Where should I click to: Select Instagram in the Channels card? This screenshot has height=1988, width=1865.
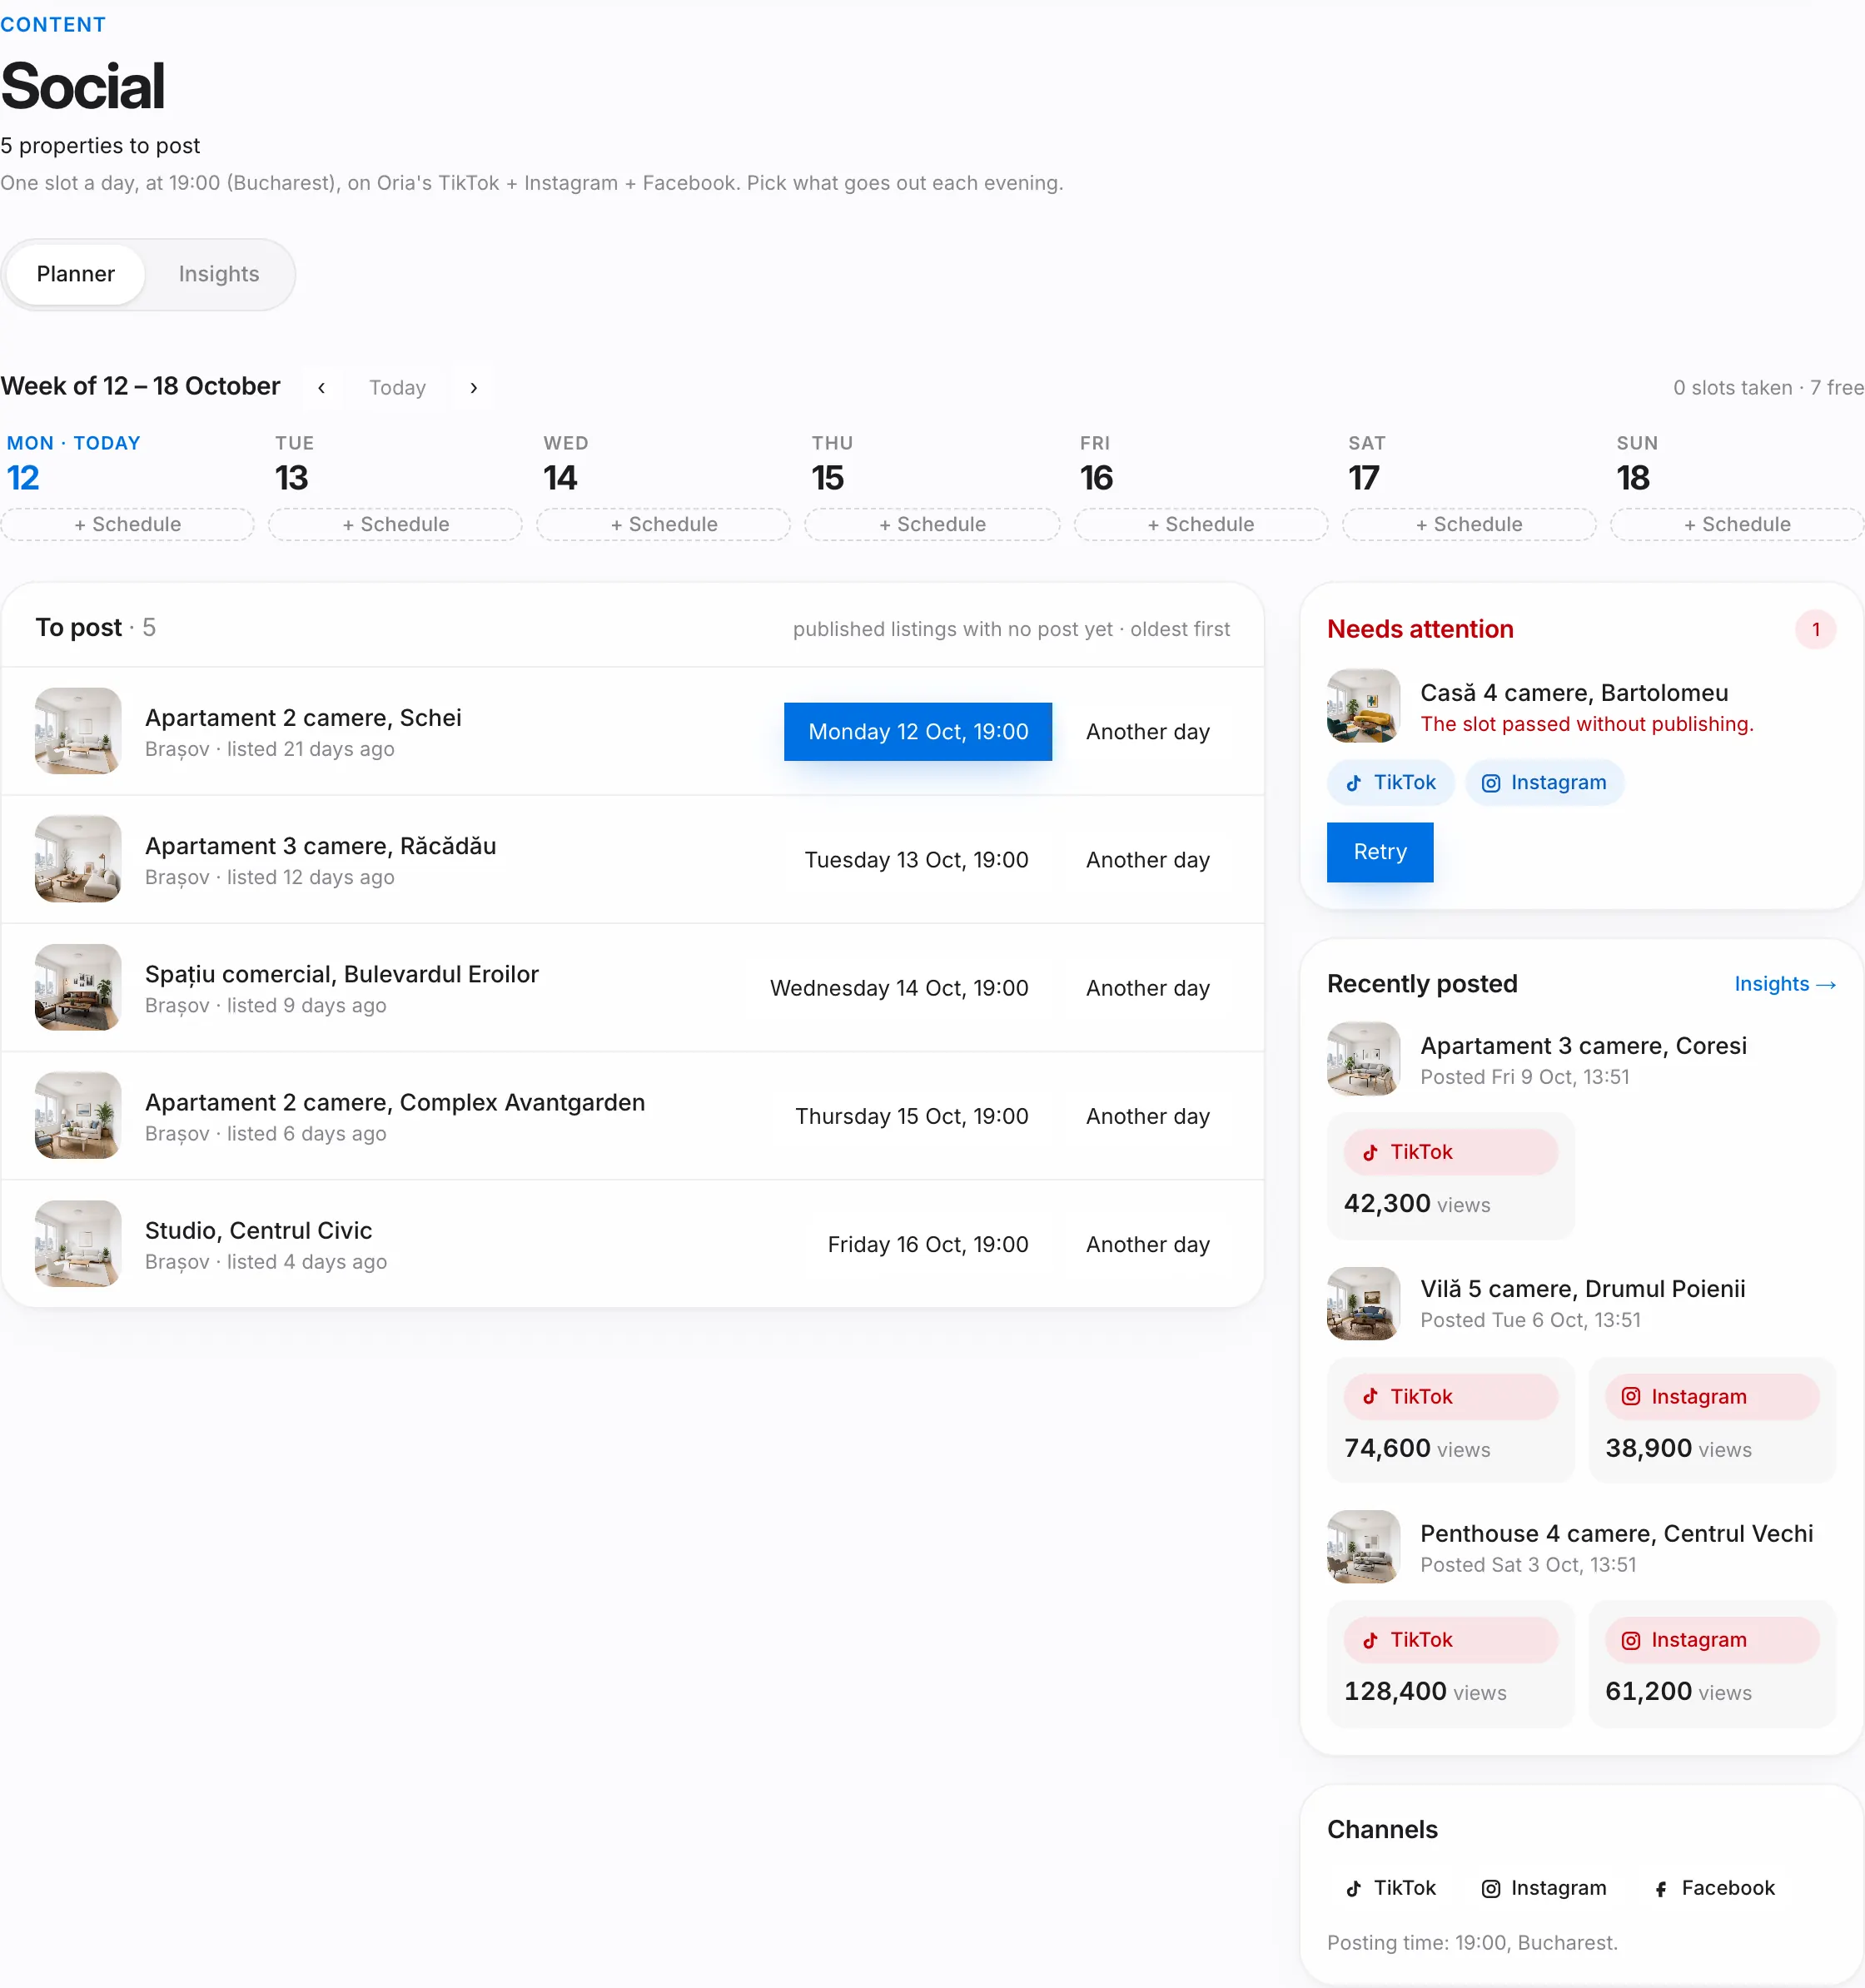pyautogui.click(x=1544, y=1888)
